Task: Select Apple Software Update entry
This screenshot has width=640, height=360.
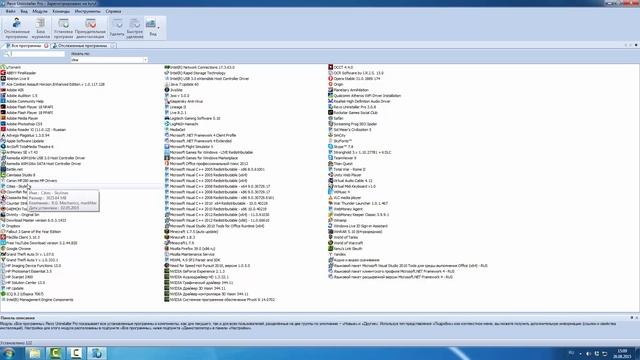Action: 22,141
